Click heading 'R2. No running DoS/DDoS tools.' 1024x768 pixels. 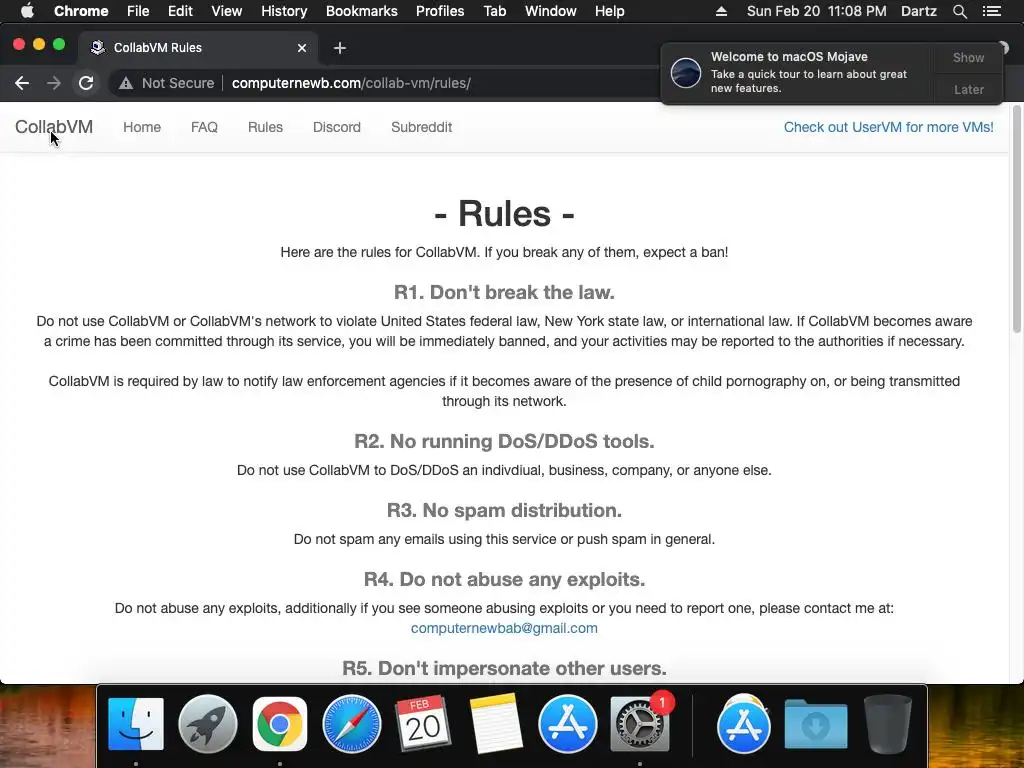tap(504, 441)
